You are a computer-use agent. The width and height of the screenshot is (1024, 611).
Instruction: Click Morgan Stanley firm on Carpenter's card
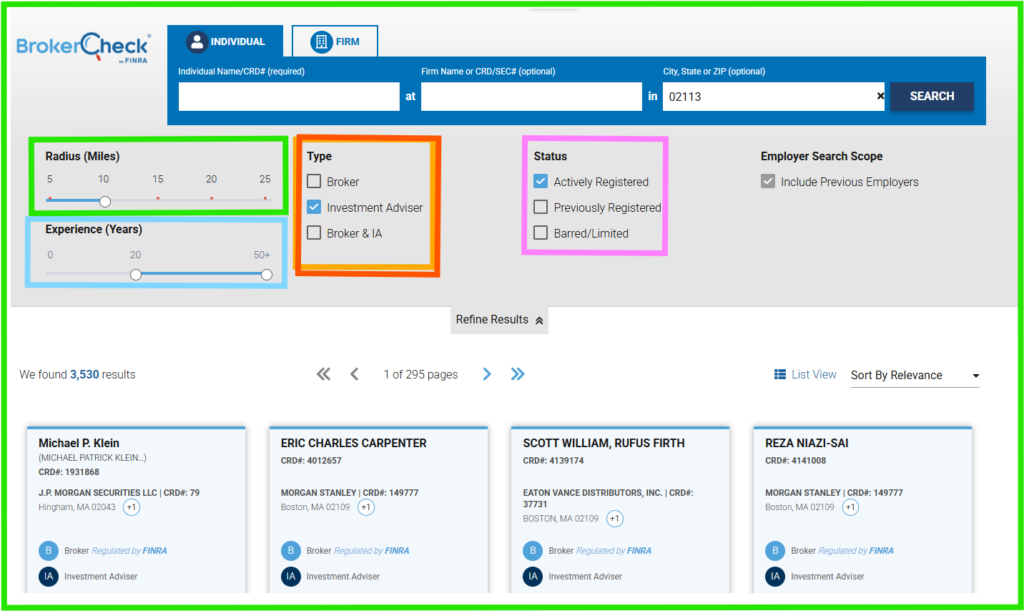(349, 493)
